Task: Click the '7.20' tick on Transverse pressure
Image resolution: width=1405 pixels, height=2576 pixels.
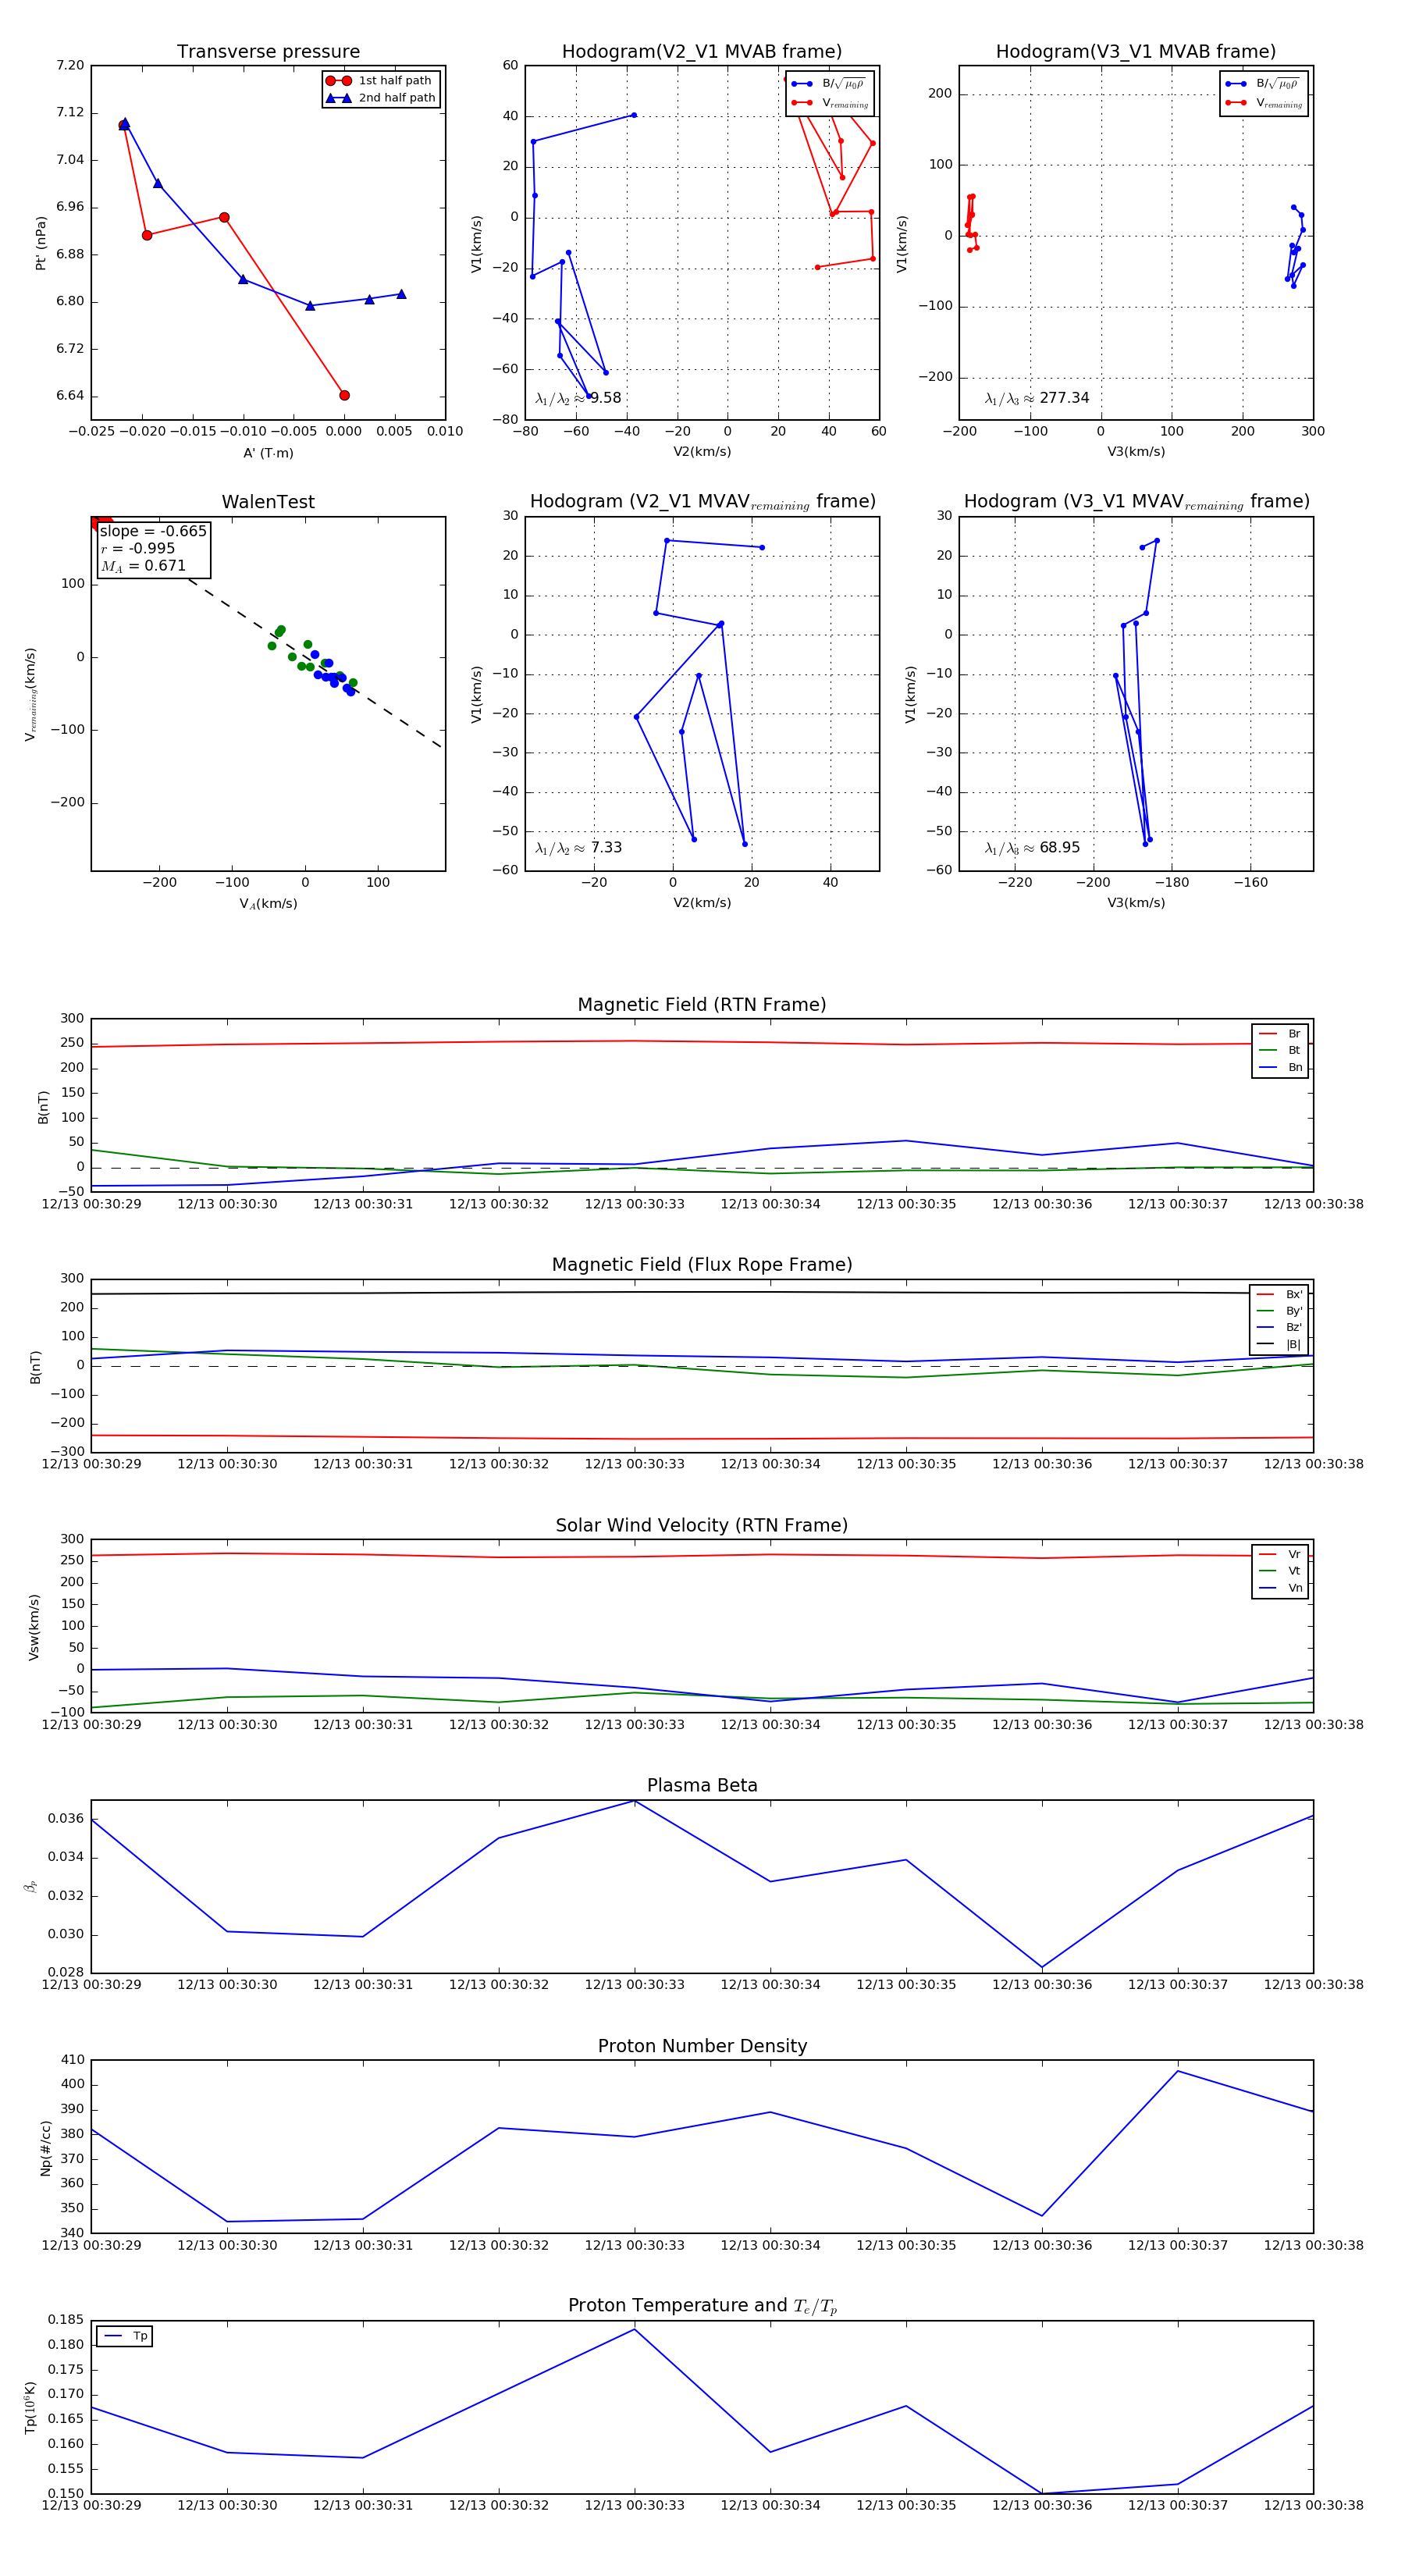Action: 70,66
